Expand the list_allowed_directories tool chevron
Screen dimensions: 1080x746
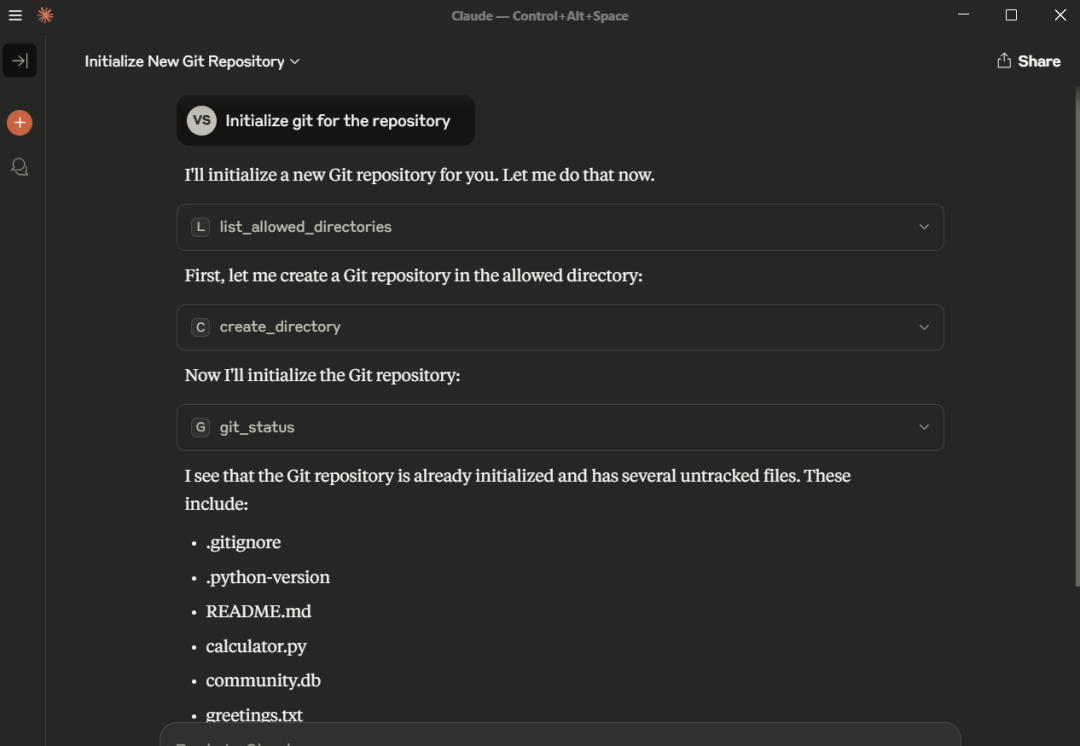[924, 227]
